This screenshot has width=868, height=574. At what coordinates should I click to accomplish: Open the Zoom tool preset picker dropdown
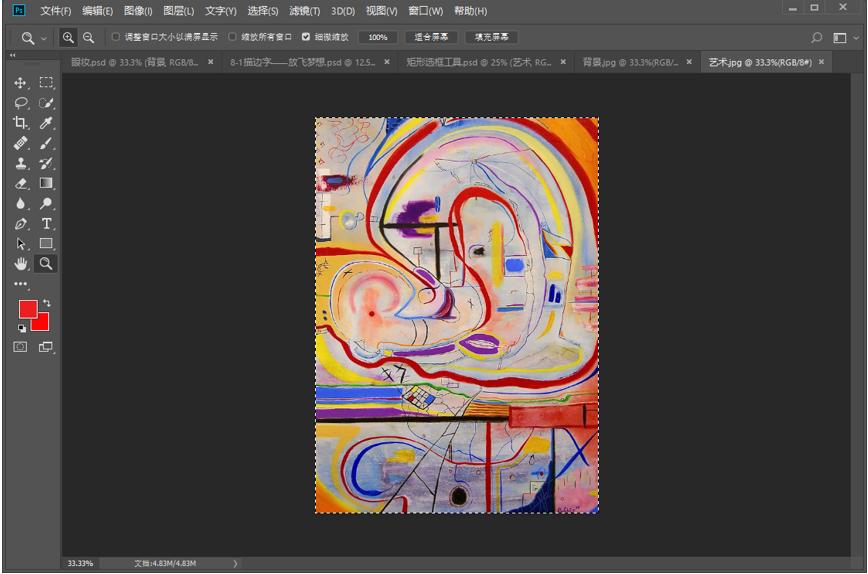(x=44, y=38)
